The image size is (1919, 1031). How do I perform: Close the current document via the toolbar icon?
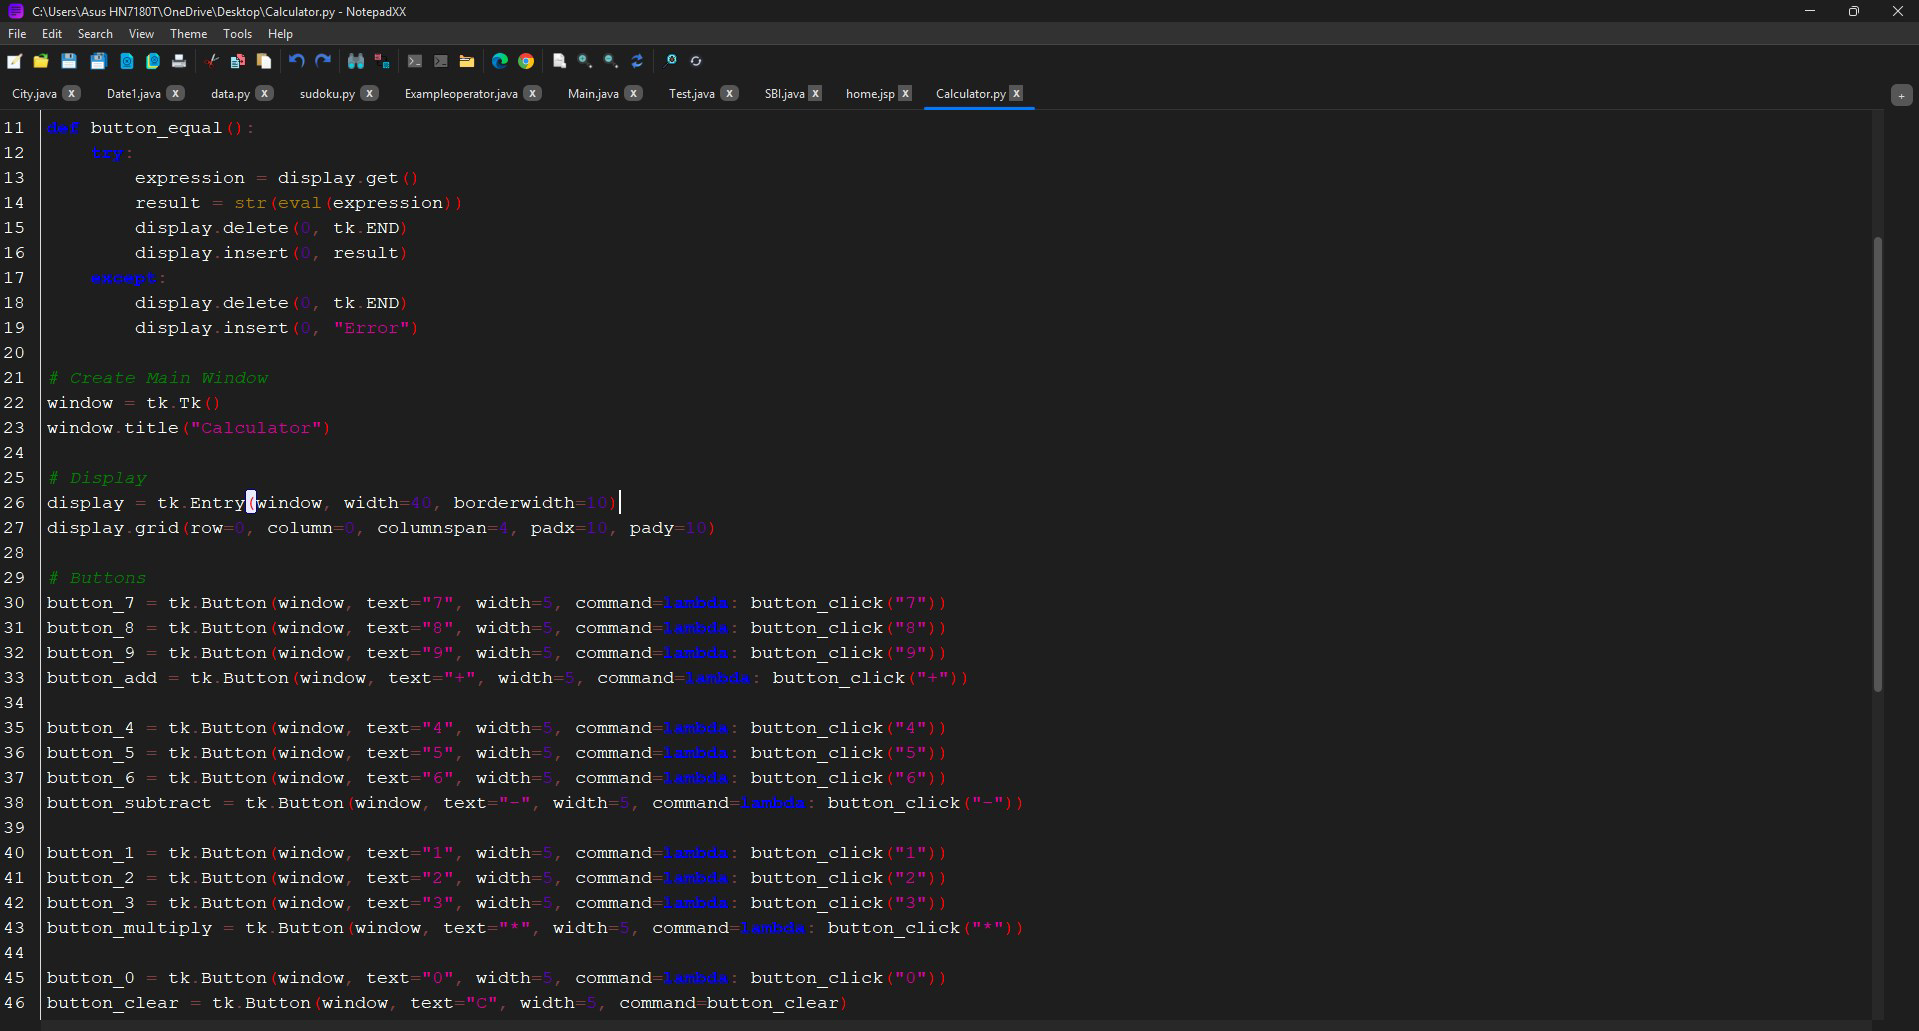point(127,61)
